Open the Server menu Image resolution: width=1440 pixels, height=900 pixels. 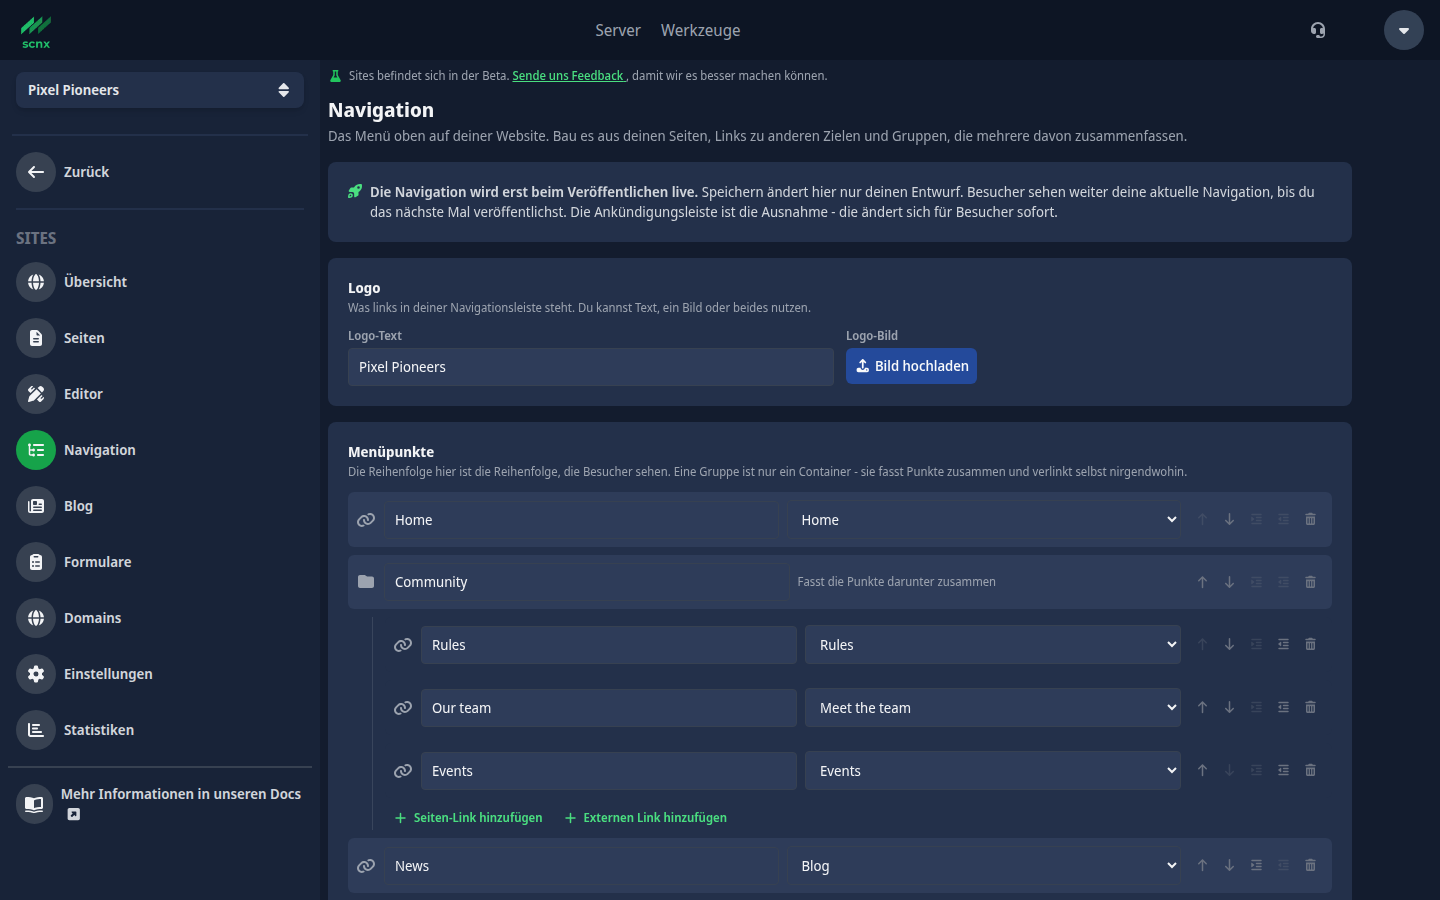618,30
